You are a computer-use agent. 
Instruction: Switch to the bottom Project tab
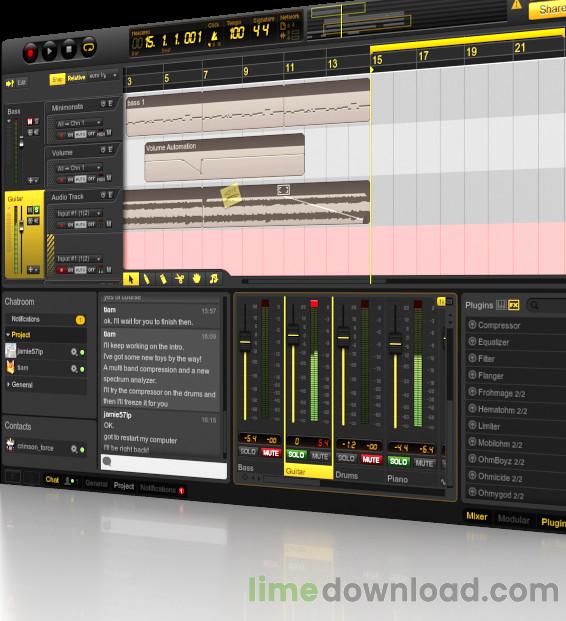124,486
